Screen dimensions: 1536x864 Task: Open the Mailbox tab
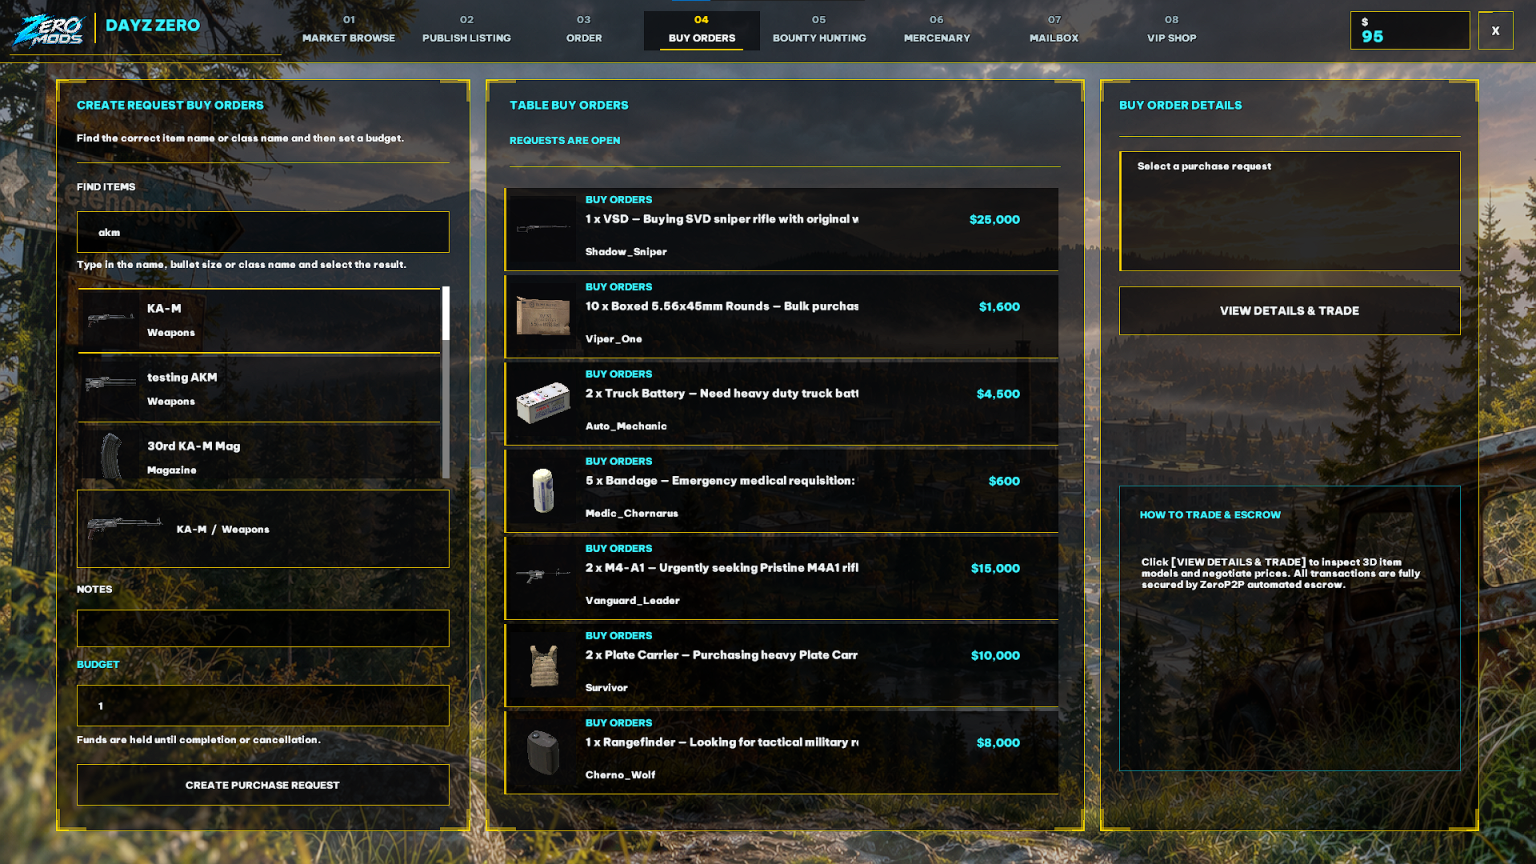(x=1054, y=30)
